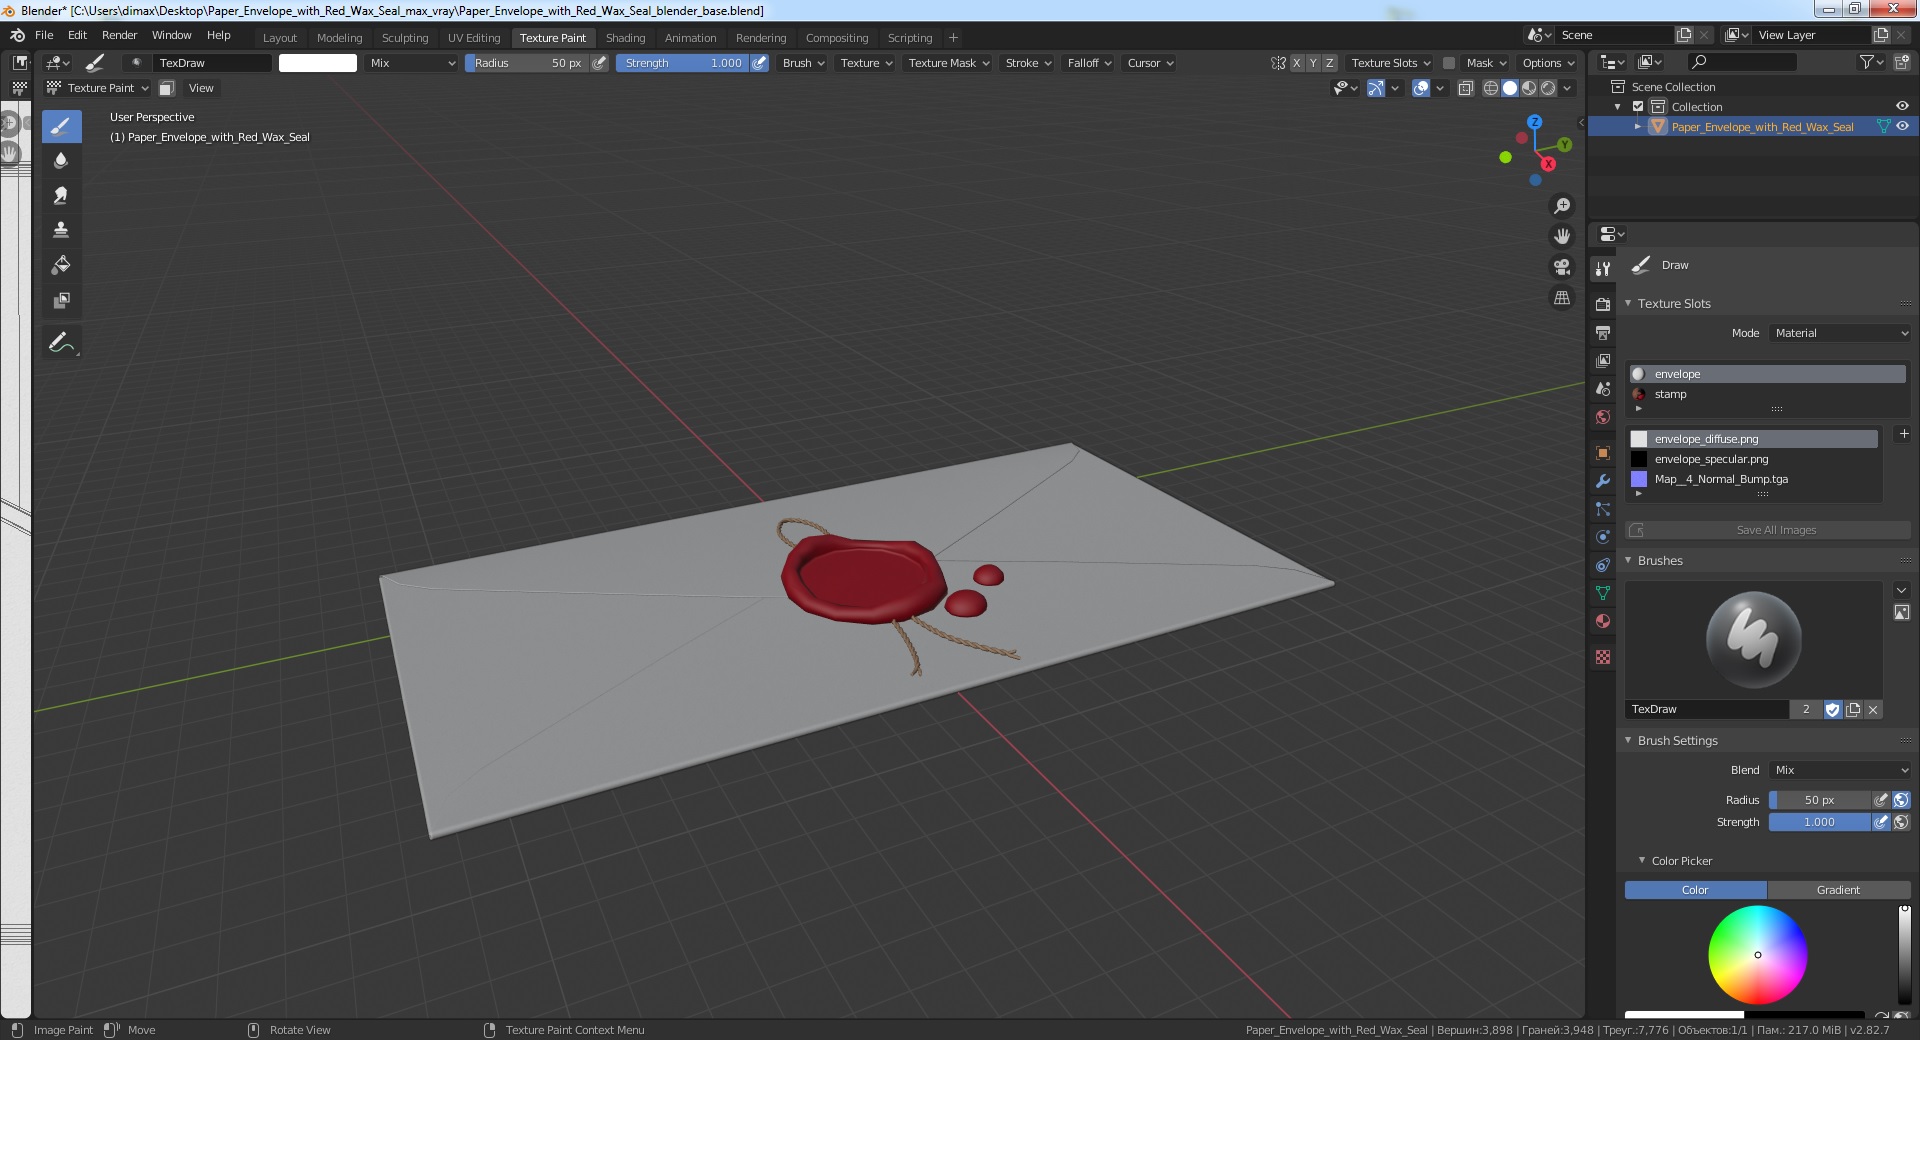Switch to the Shading workspace tab

[625, 38]
